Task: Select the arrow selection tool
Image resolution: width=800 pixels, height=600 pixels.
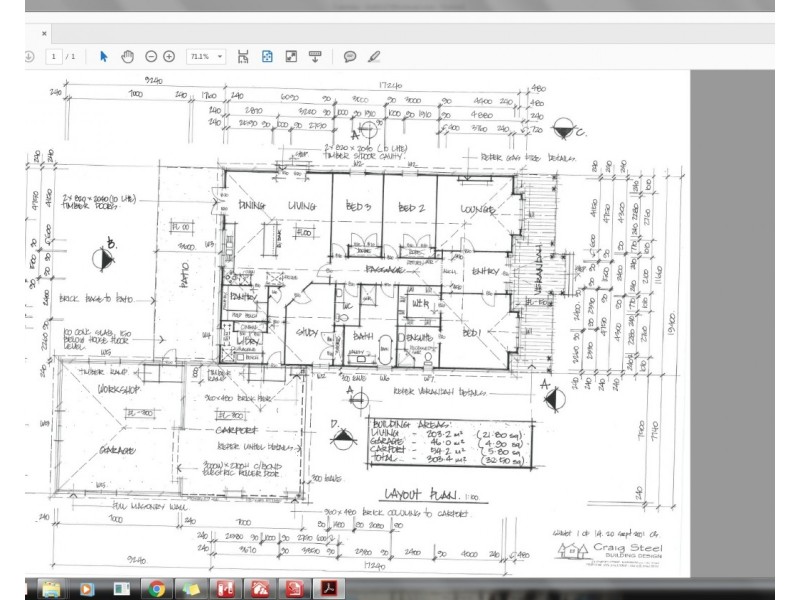Action: coord(104,57)
